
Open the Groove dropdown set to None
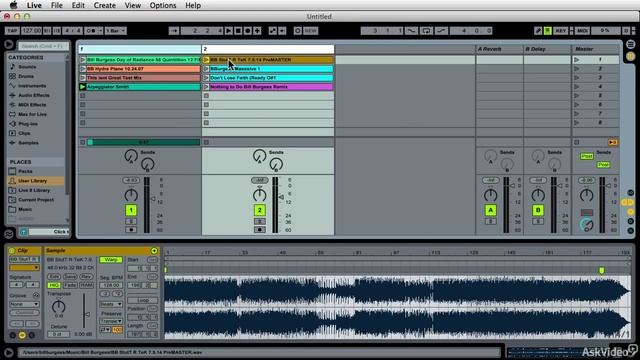tap(24, 304)
